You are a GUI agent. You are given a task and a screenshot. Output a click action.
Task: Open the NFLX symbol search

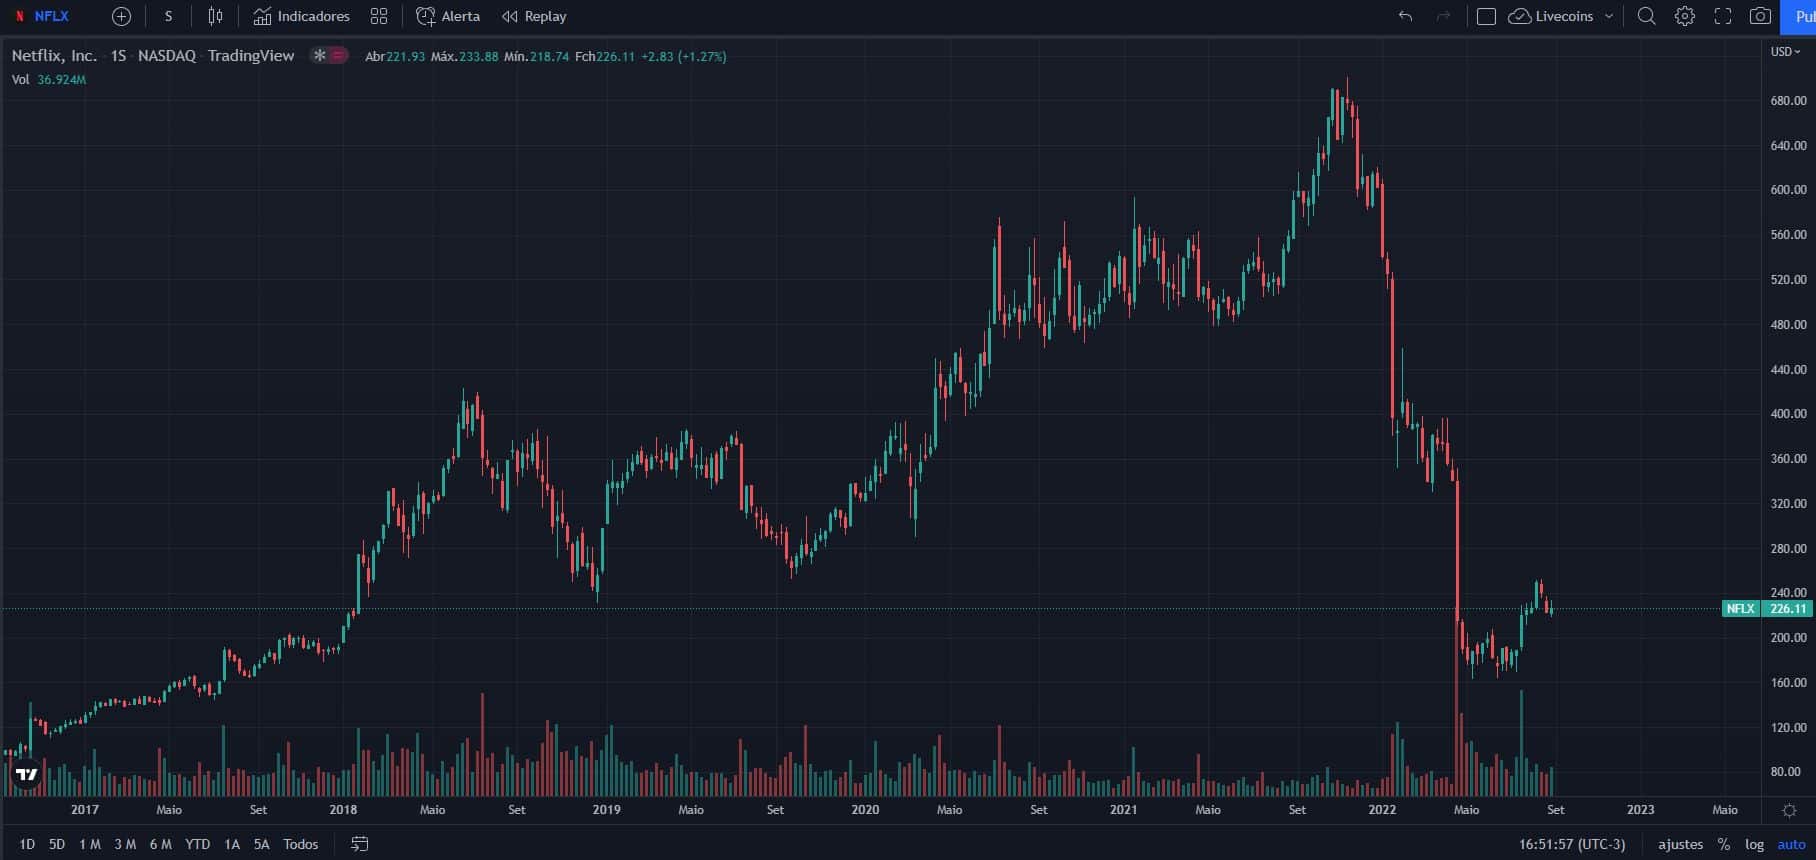tap(42, 16)
